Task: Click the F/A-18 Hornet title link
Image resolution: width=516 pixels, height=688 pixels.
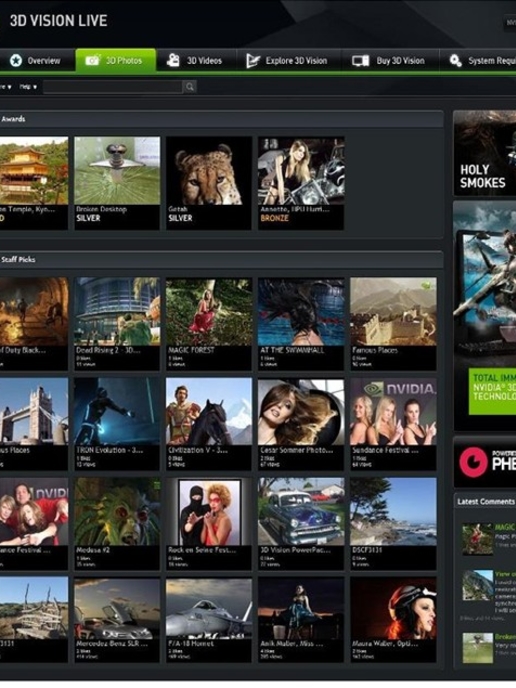Action: tap(191, 644)
